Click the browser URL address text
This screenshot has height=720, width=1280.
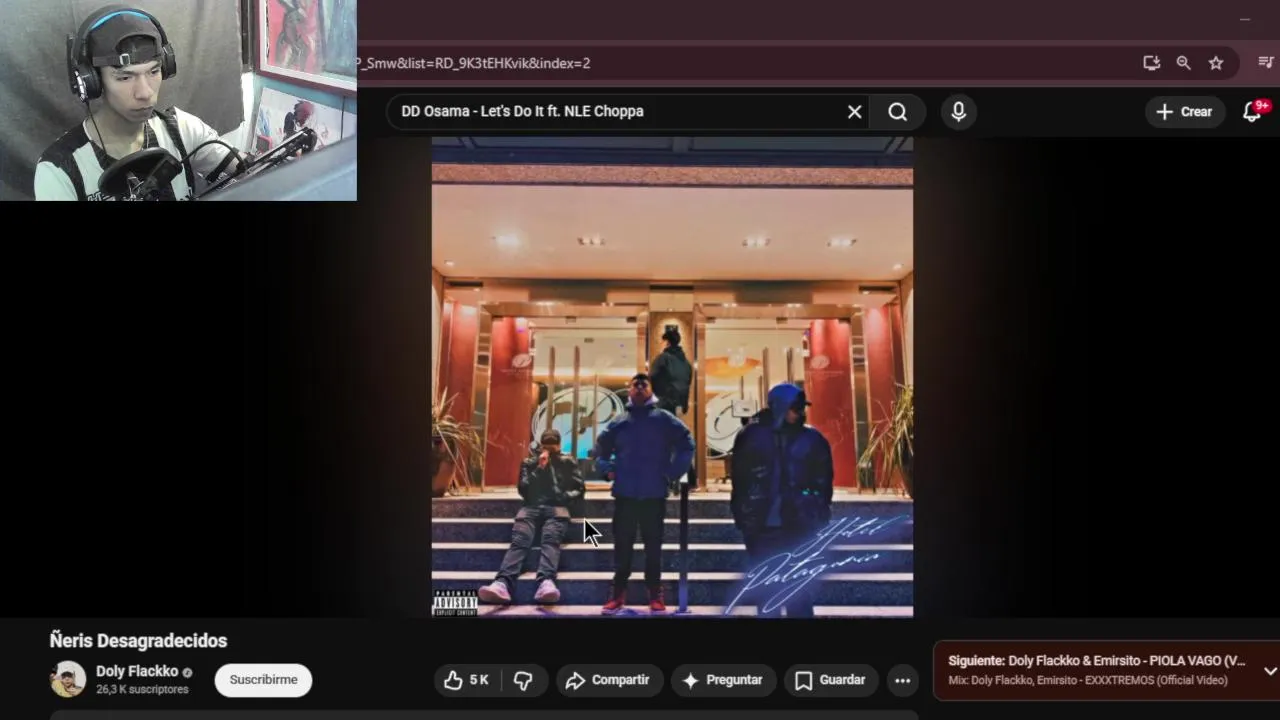click(x=474, y=63)
